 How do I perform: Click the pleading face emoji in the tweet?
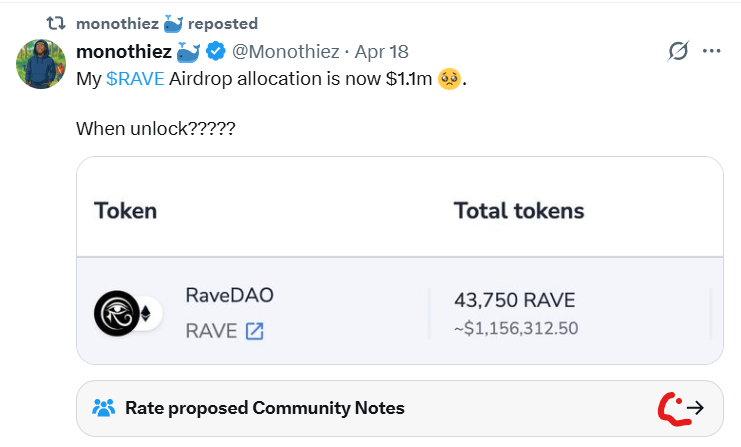(450, 79)
